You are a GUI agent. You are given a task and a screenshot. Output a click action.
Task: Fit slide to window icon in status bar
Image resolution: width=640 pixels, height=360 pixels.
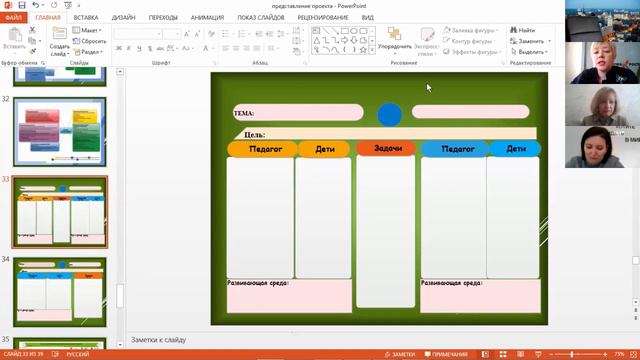tap(633, 354)
